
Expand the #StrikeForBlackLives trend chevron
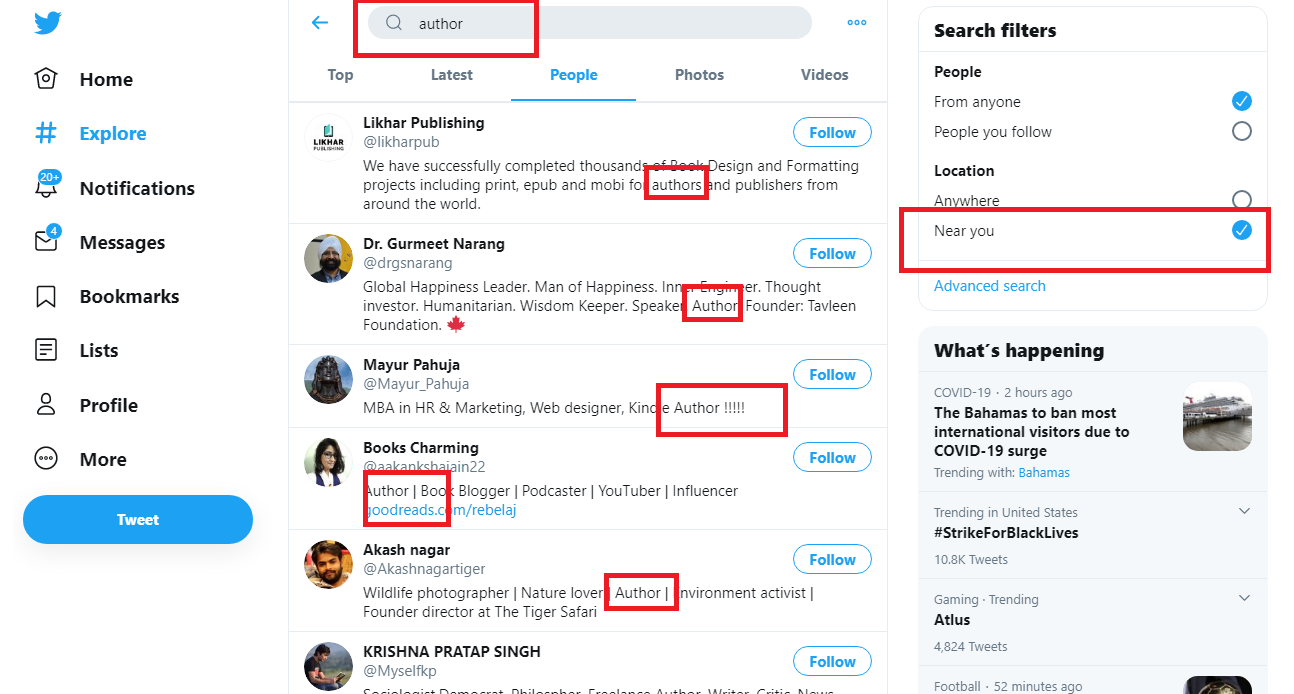tap(1244, 511)
